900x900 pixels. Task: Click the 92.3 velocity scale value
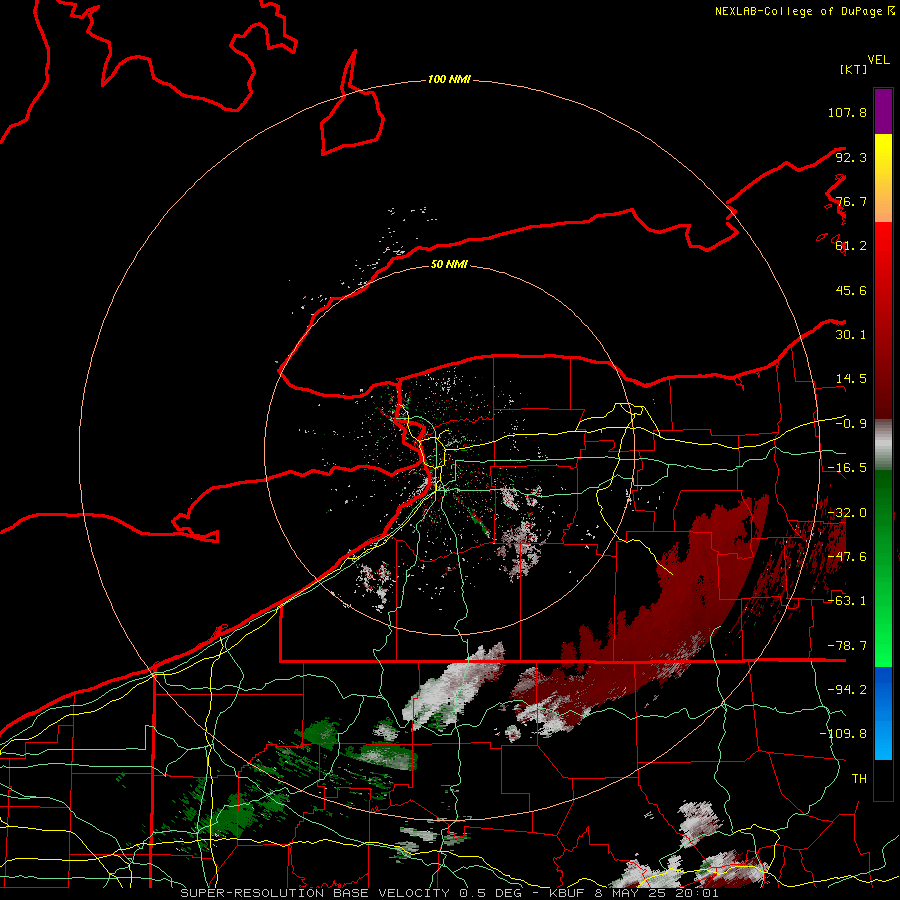(851, 157)
